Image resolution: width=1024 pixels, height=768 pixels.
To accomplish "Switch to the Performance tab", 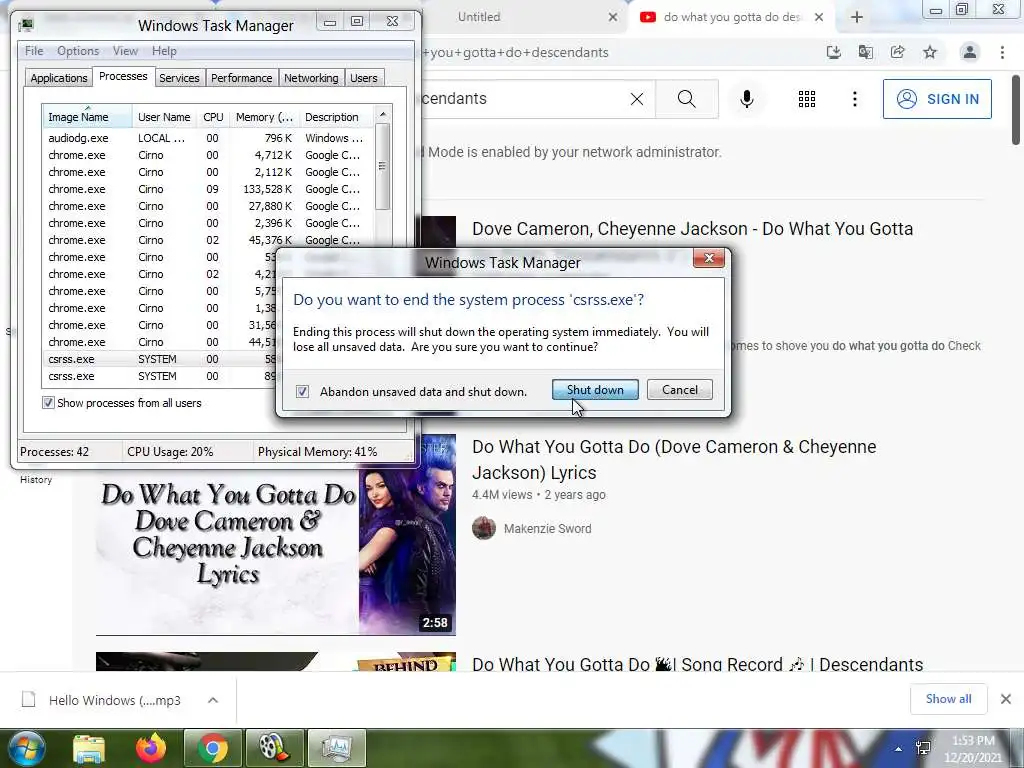I will point(241,78).
